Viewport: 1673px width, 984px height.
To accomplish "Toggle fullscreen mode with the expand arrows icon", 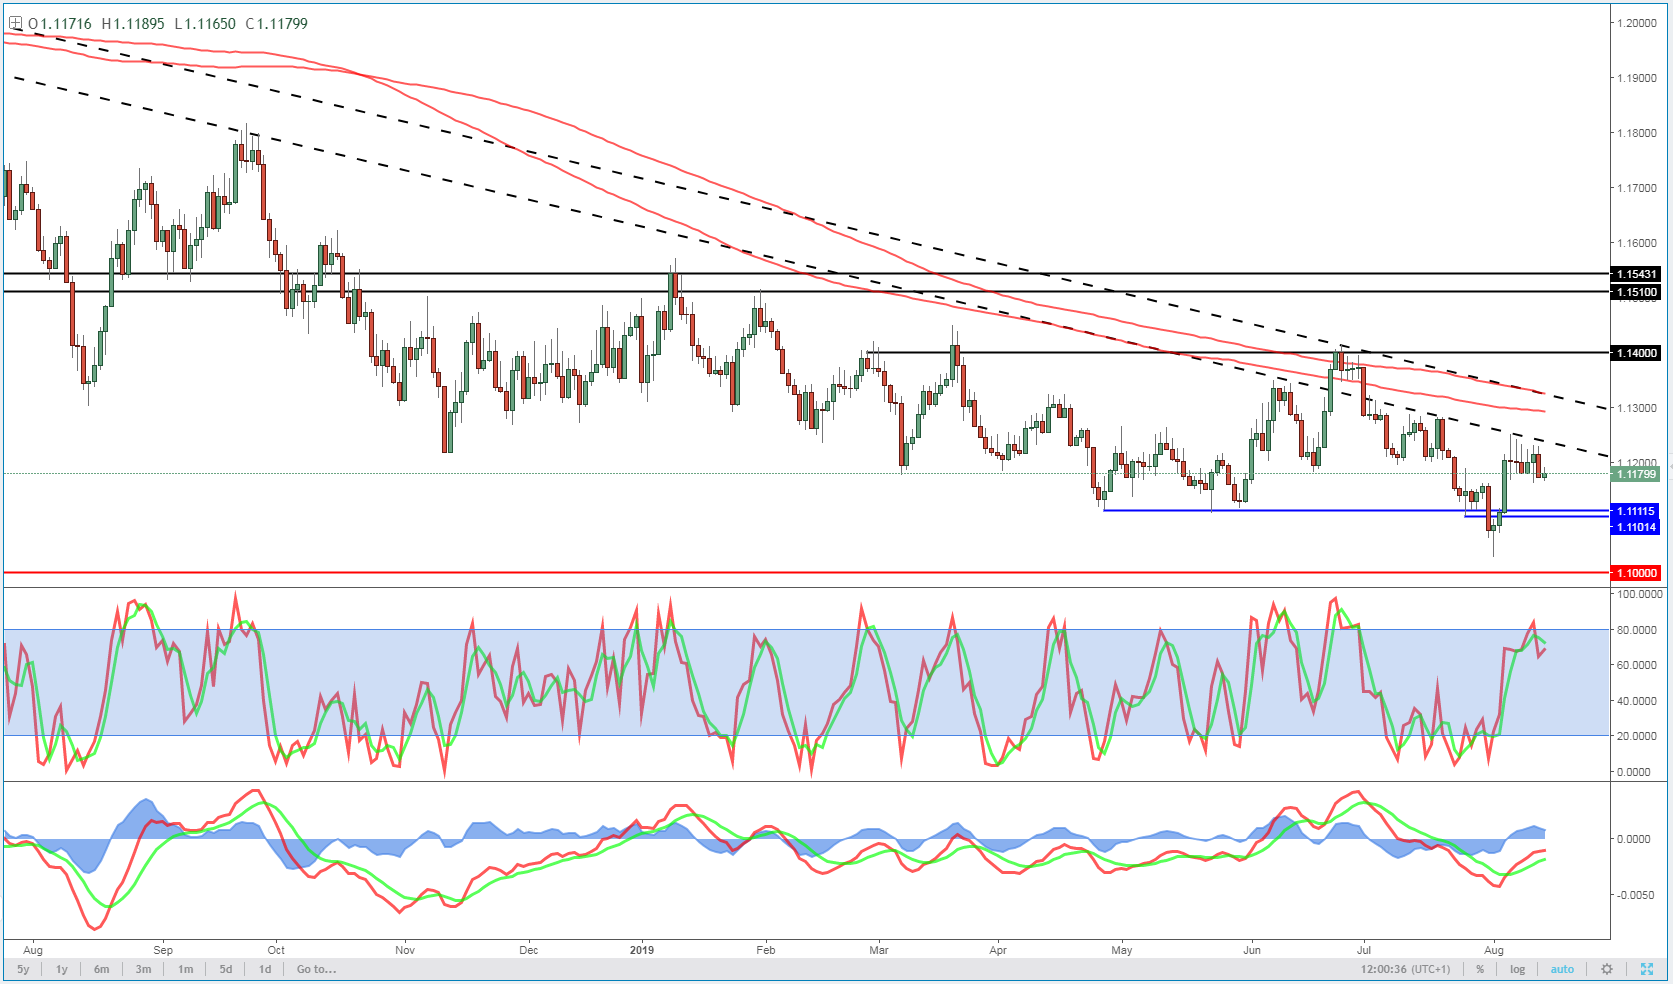I will click(1646, 969).
